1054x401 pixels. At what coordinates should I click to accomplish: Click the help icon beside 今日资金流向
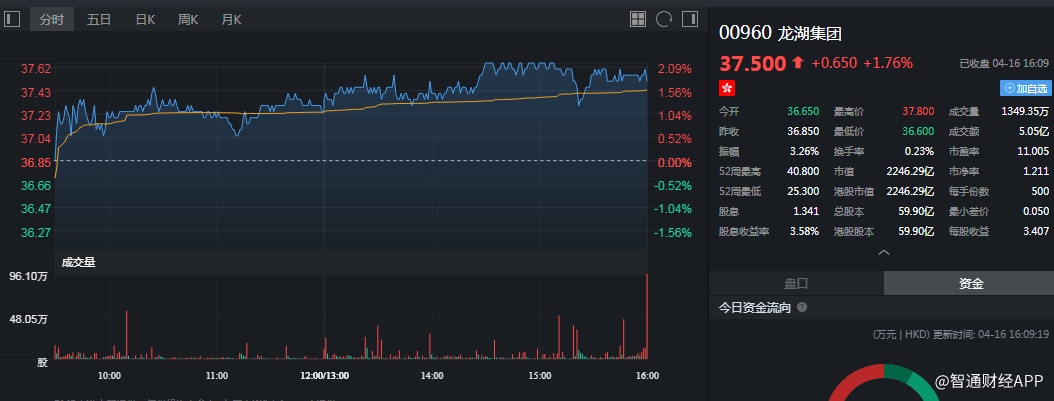coord(802,308)
